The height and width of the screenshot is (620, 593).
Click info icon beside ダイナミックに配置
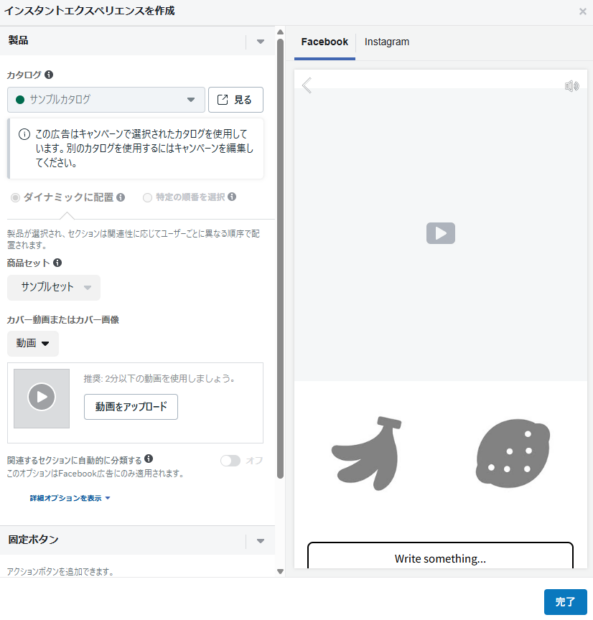click(x=121, y=197)
